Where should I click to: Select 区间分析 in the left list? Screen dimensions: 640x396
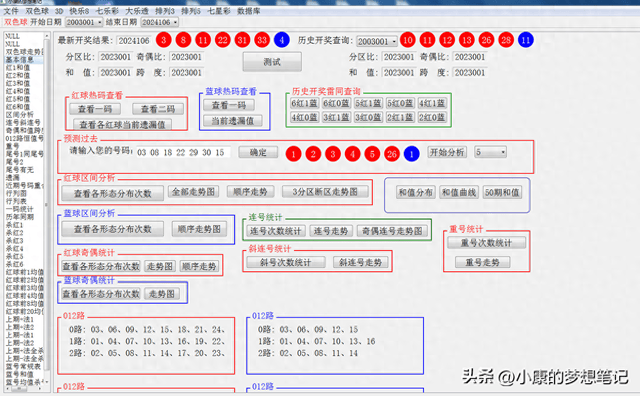19,115
